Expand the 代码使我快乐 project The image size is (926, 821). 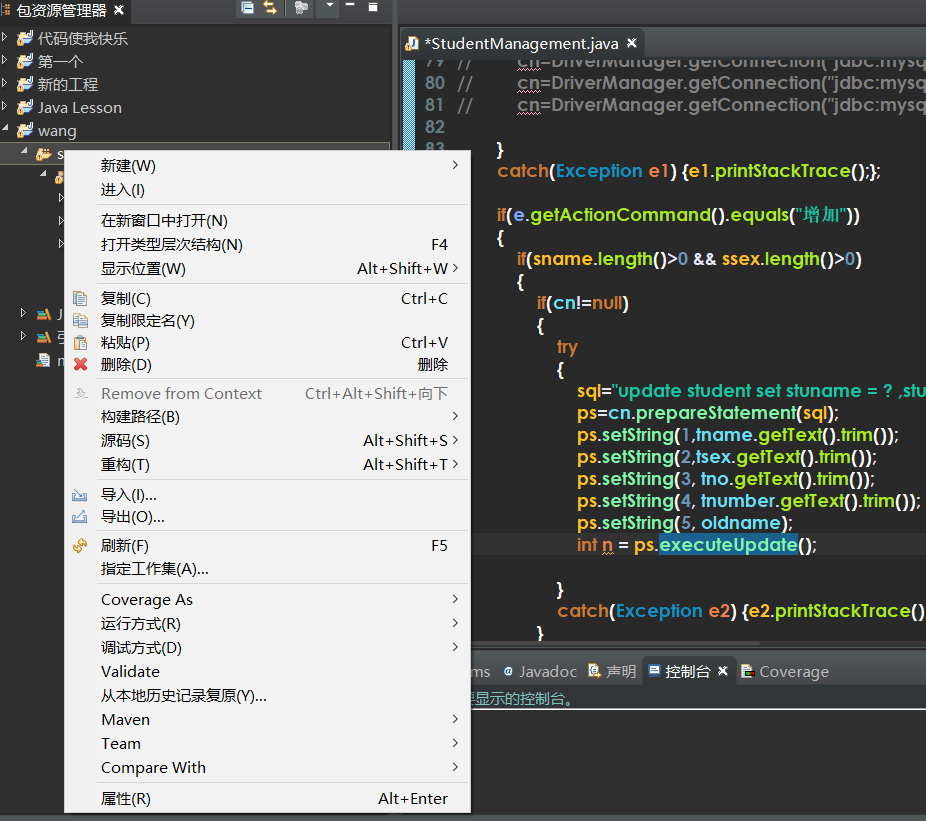click(5, 38)
